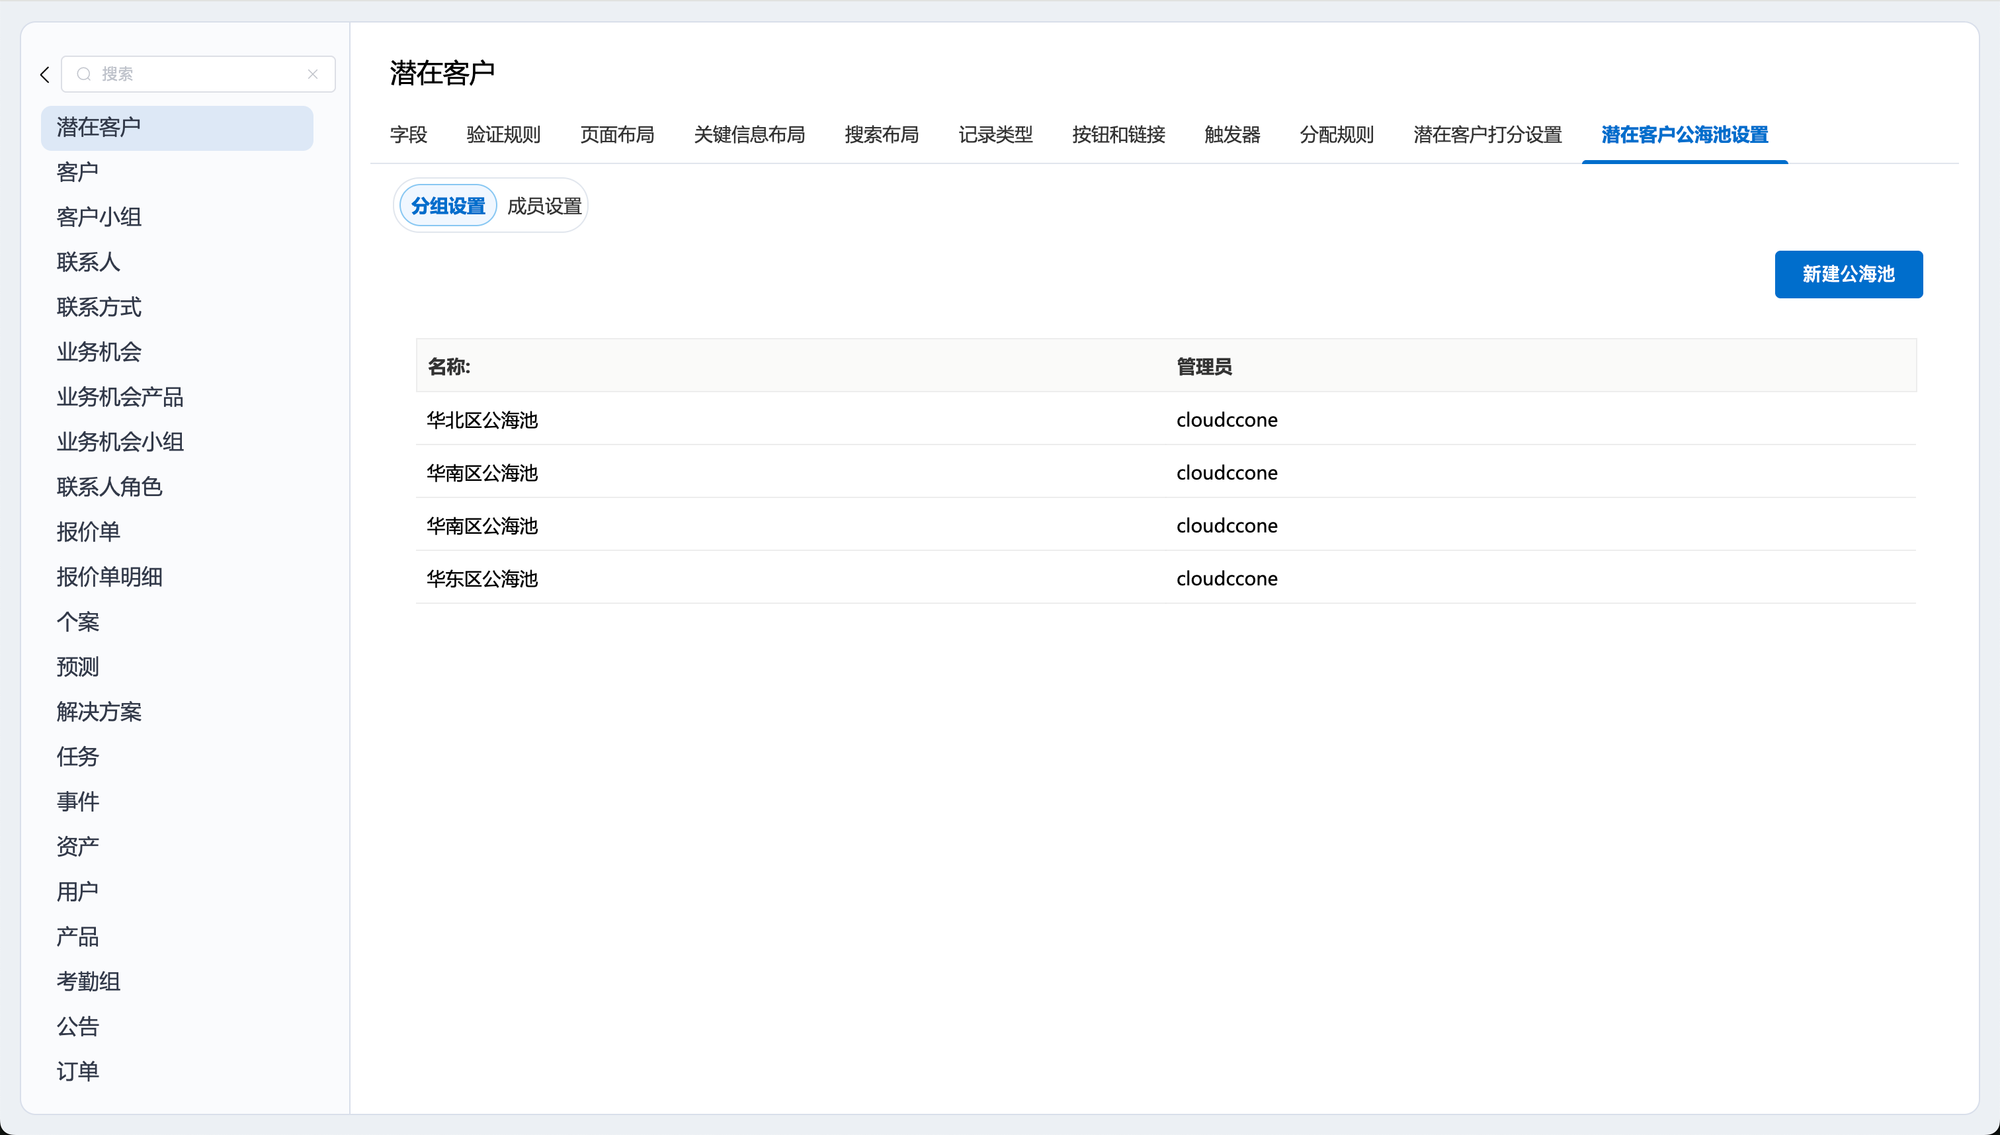Open 潜在客户打分设置 tab
The image size is (2000, 1135).
click(x=1487, y=135)
